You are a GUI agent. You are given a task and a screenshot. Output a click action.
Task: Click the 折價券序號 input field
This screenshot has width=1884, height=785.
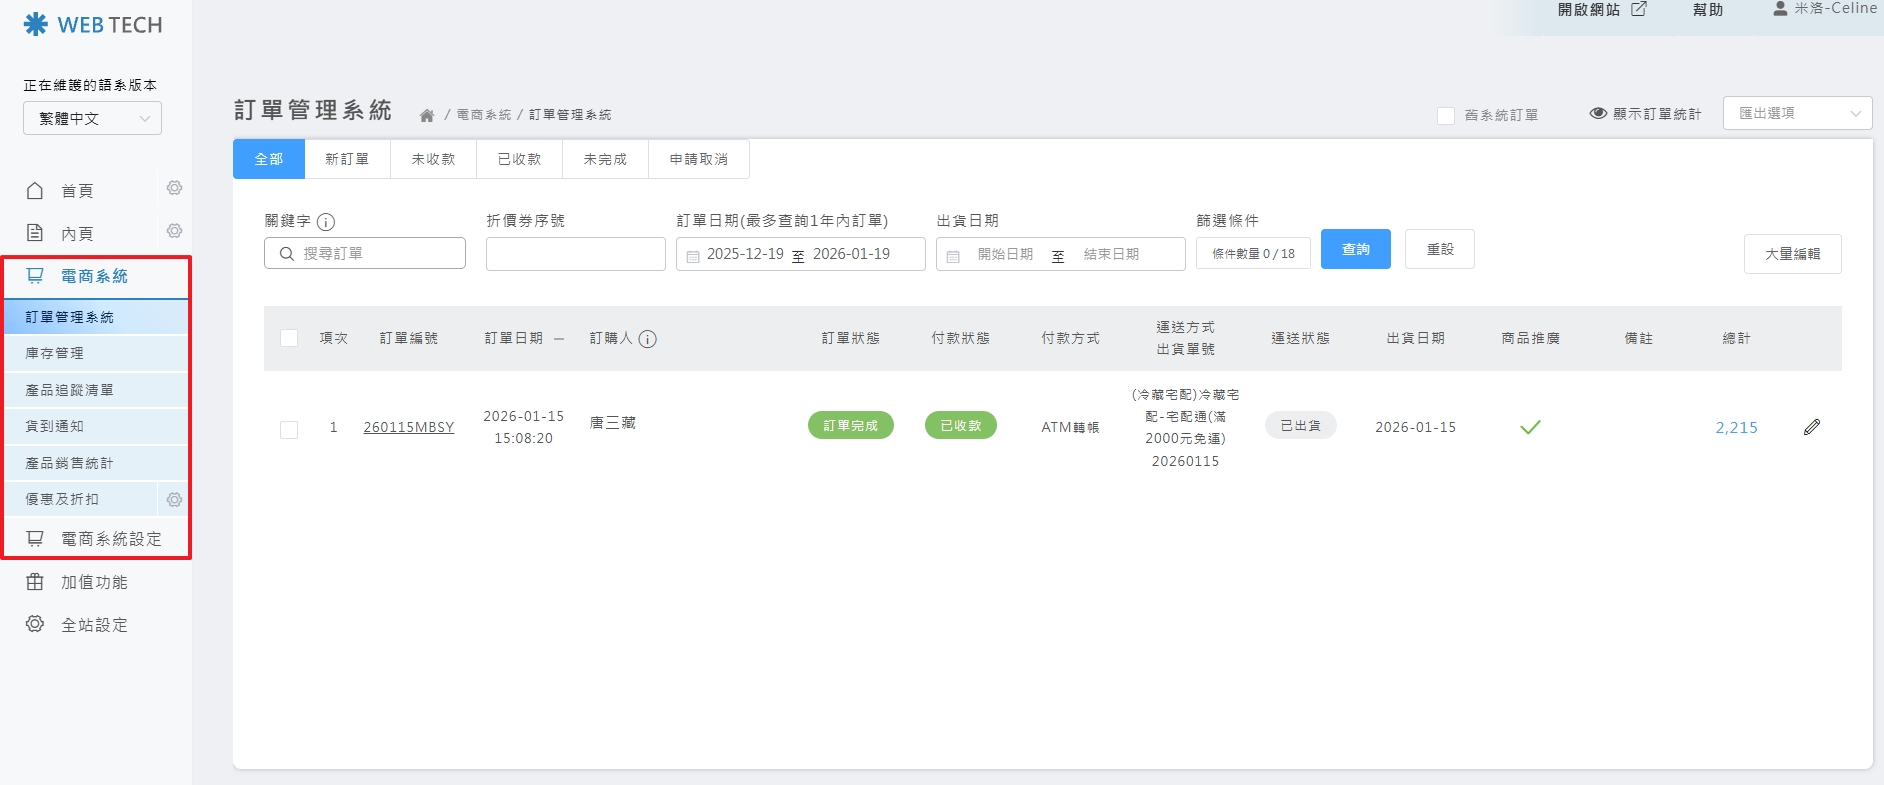[x=576, y=254]
